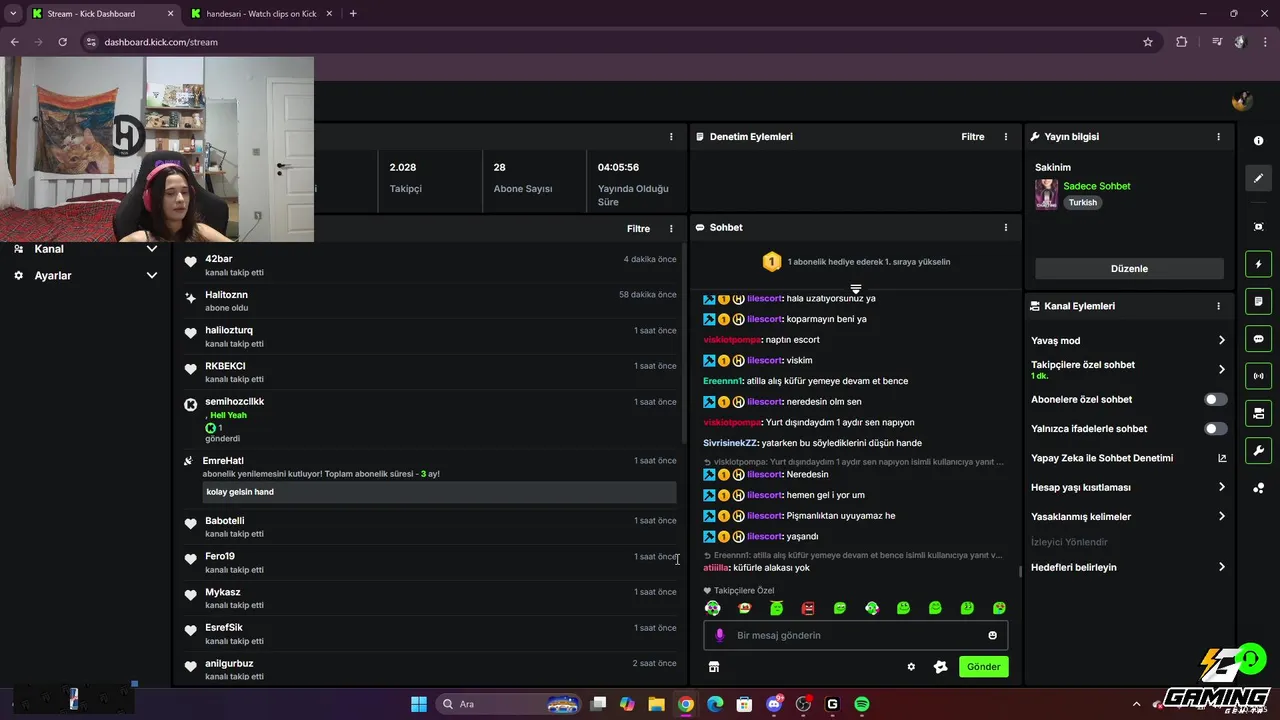Open browser extensions puzzle icon
This screenshot has height=720, width=1280.
pos(1182,42)
